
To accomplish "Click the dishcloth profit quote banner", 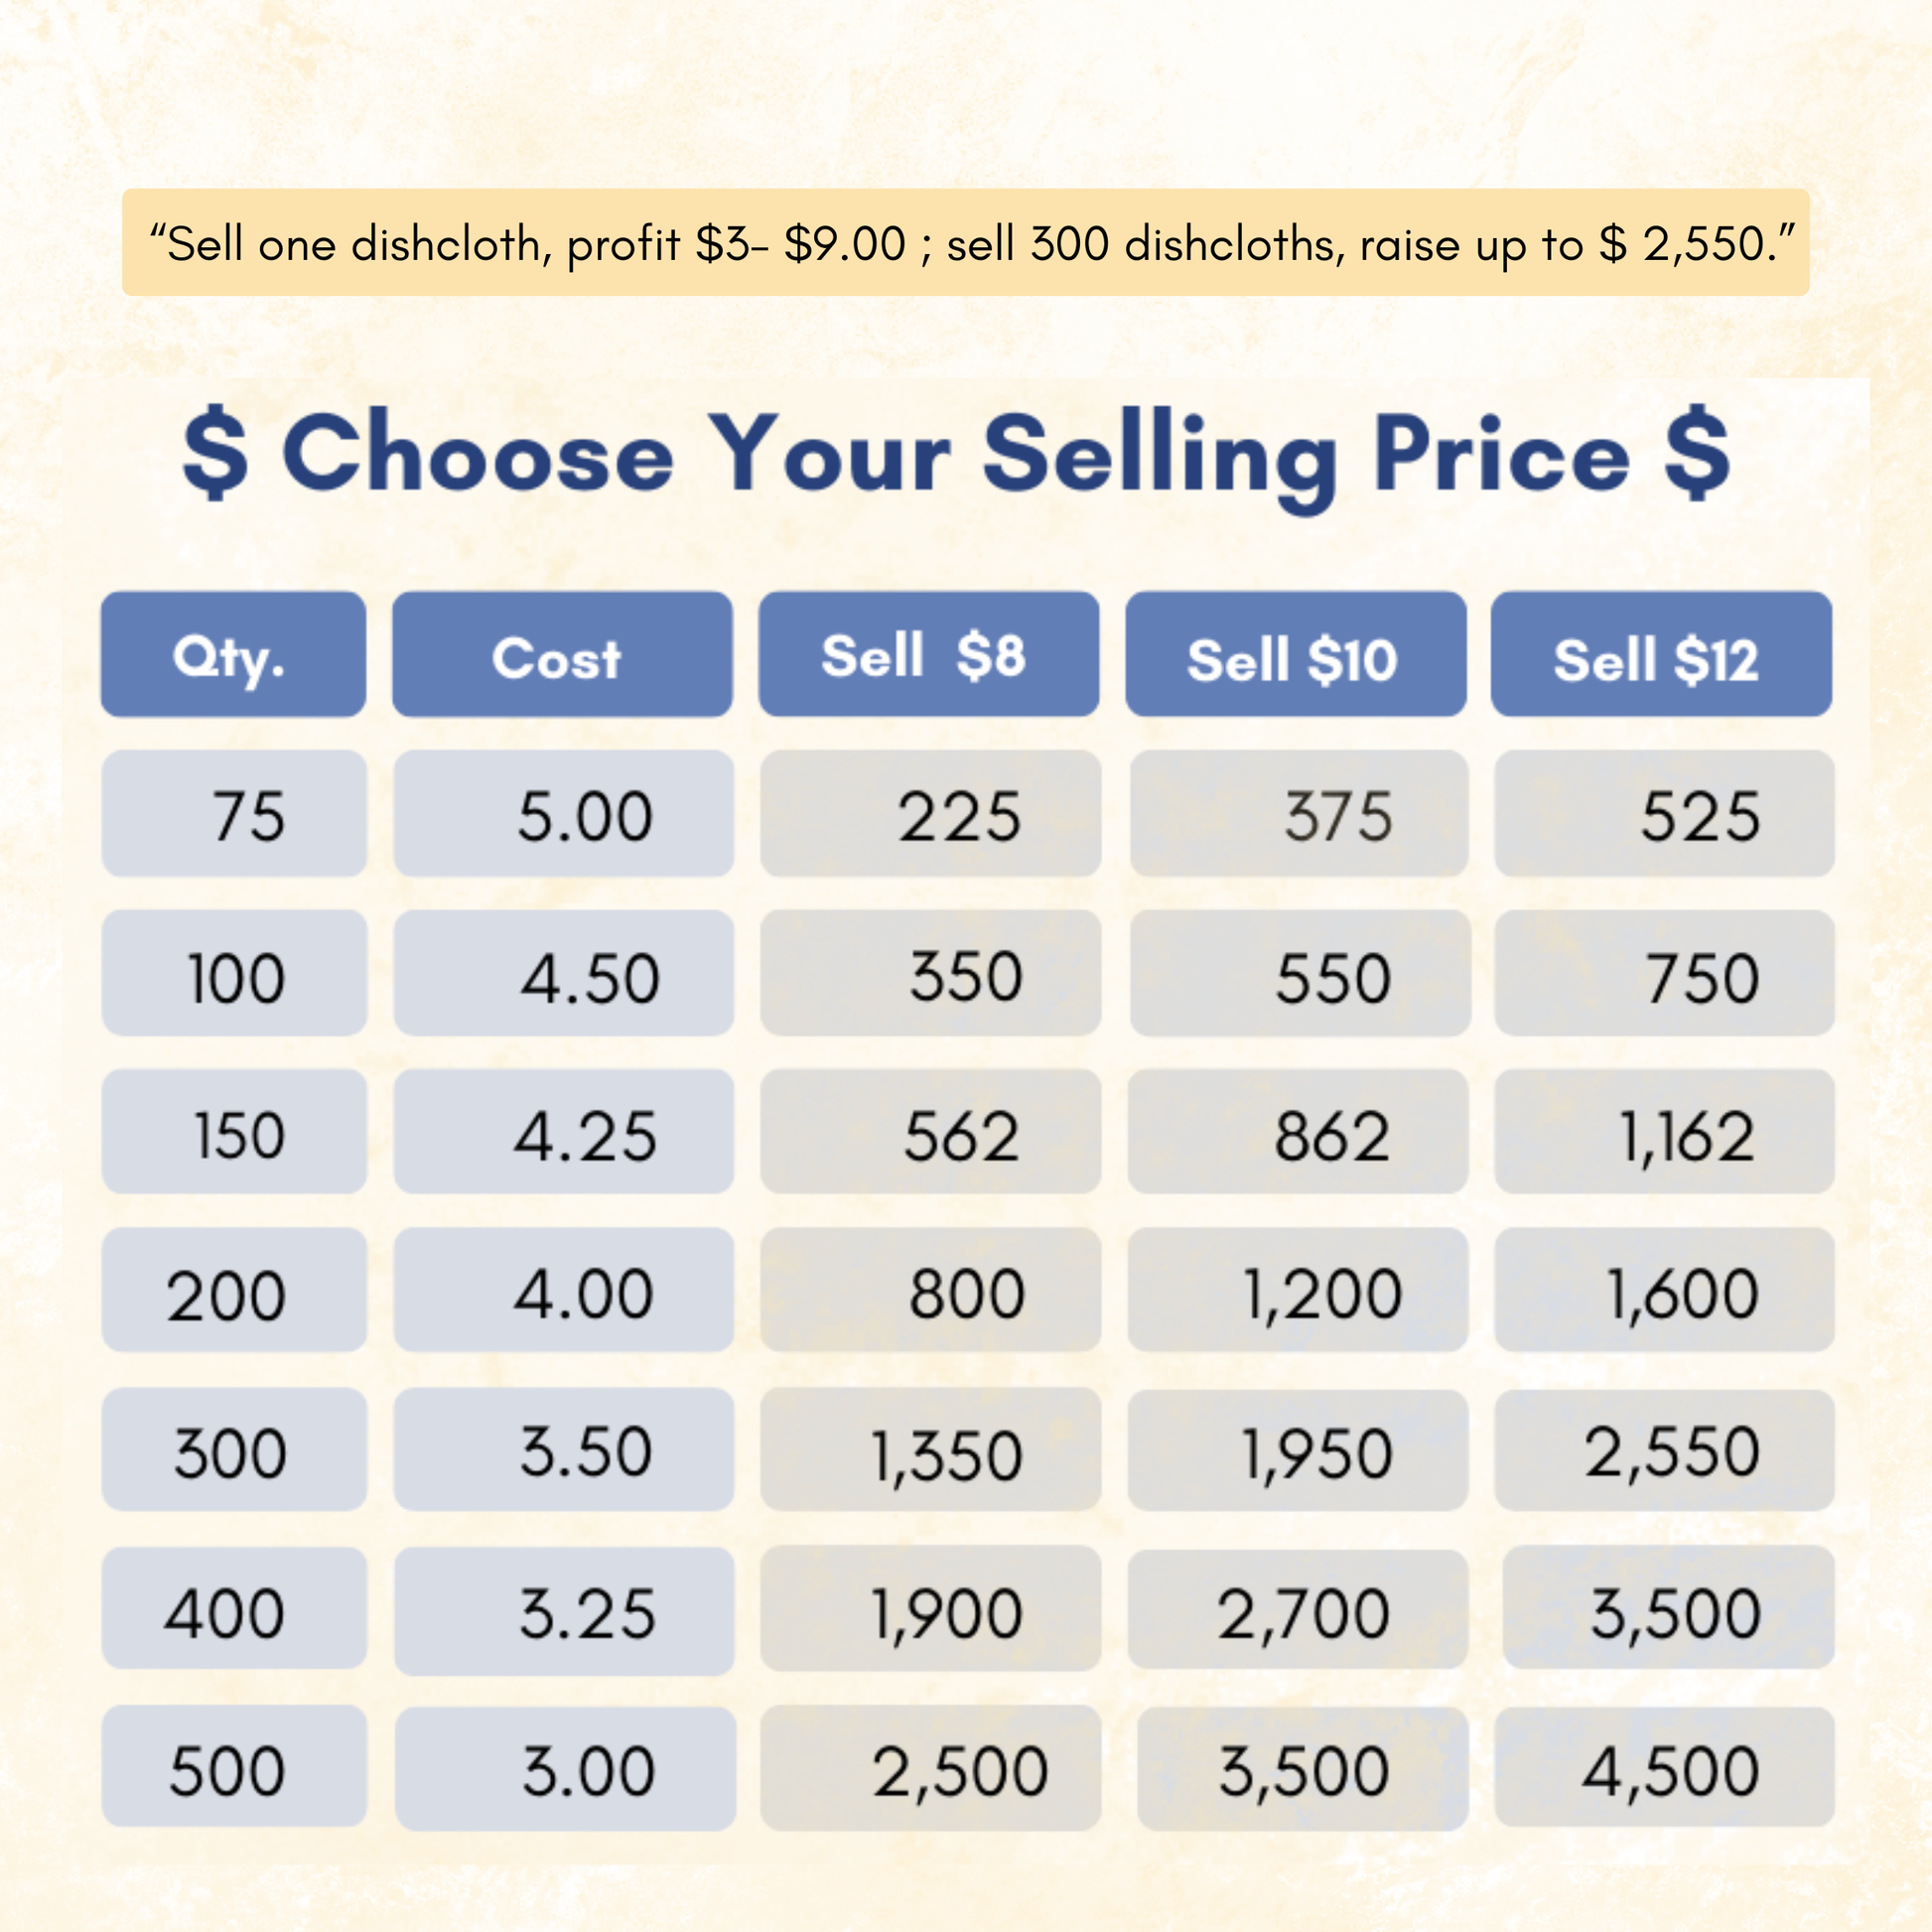I will 965,242.
